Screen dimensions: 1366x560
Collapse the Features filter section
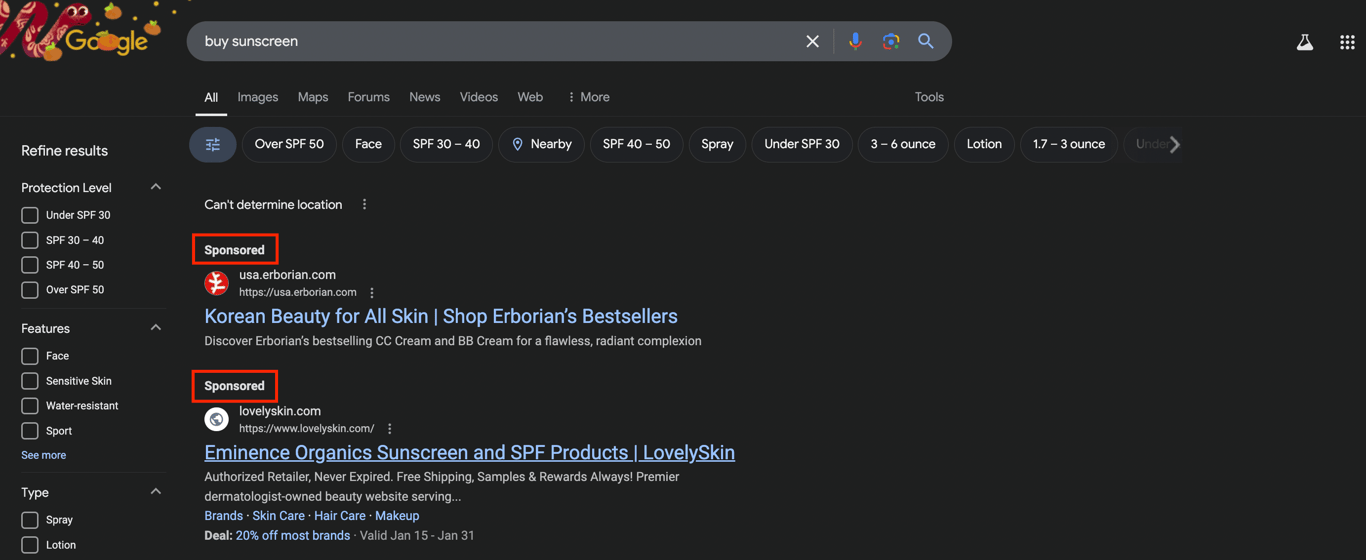tap(156, 328)
